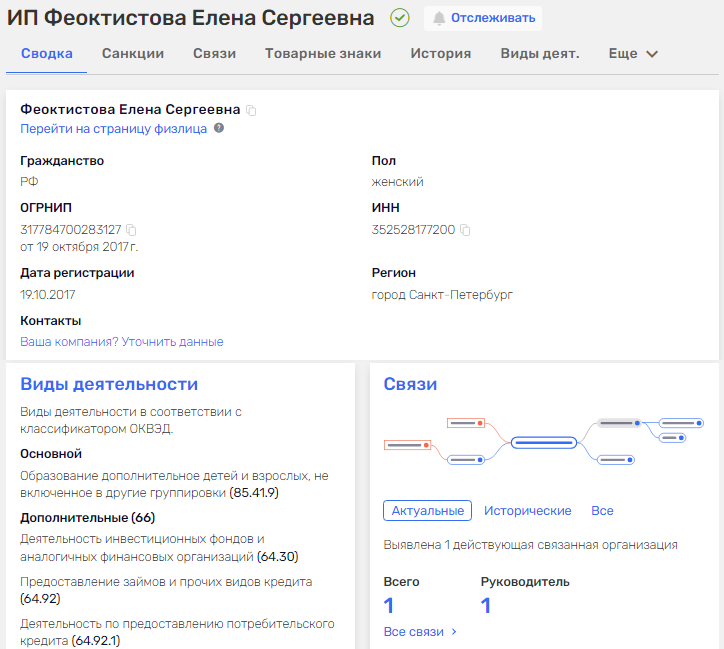The height and width of the screenshot is (649, 724).
Task: Open the Виды деятельности section heading
Action: 109,385
